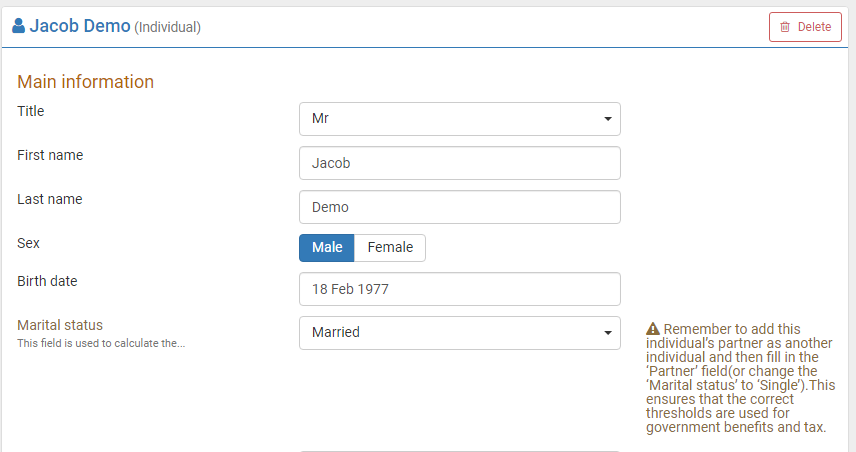Click the person icon beside Jacob Demo
Viewport: 856px width, 452px height.
pos(19,27)
